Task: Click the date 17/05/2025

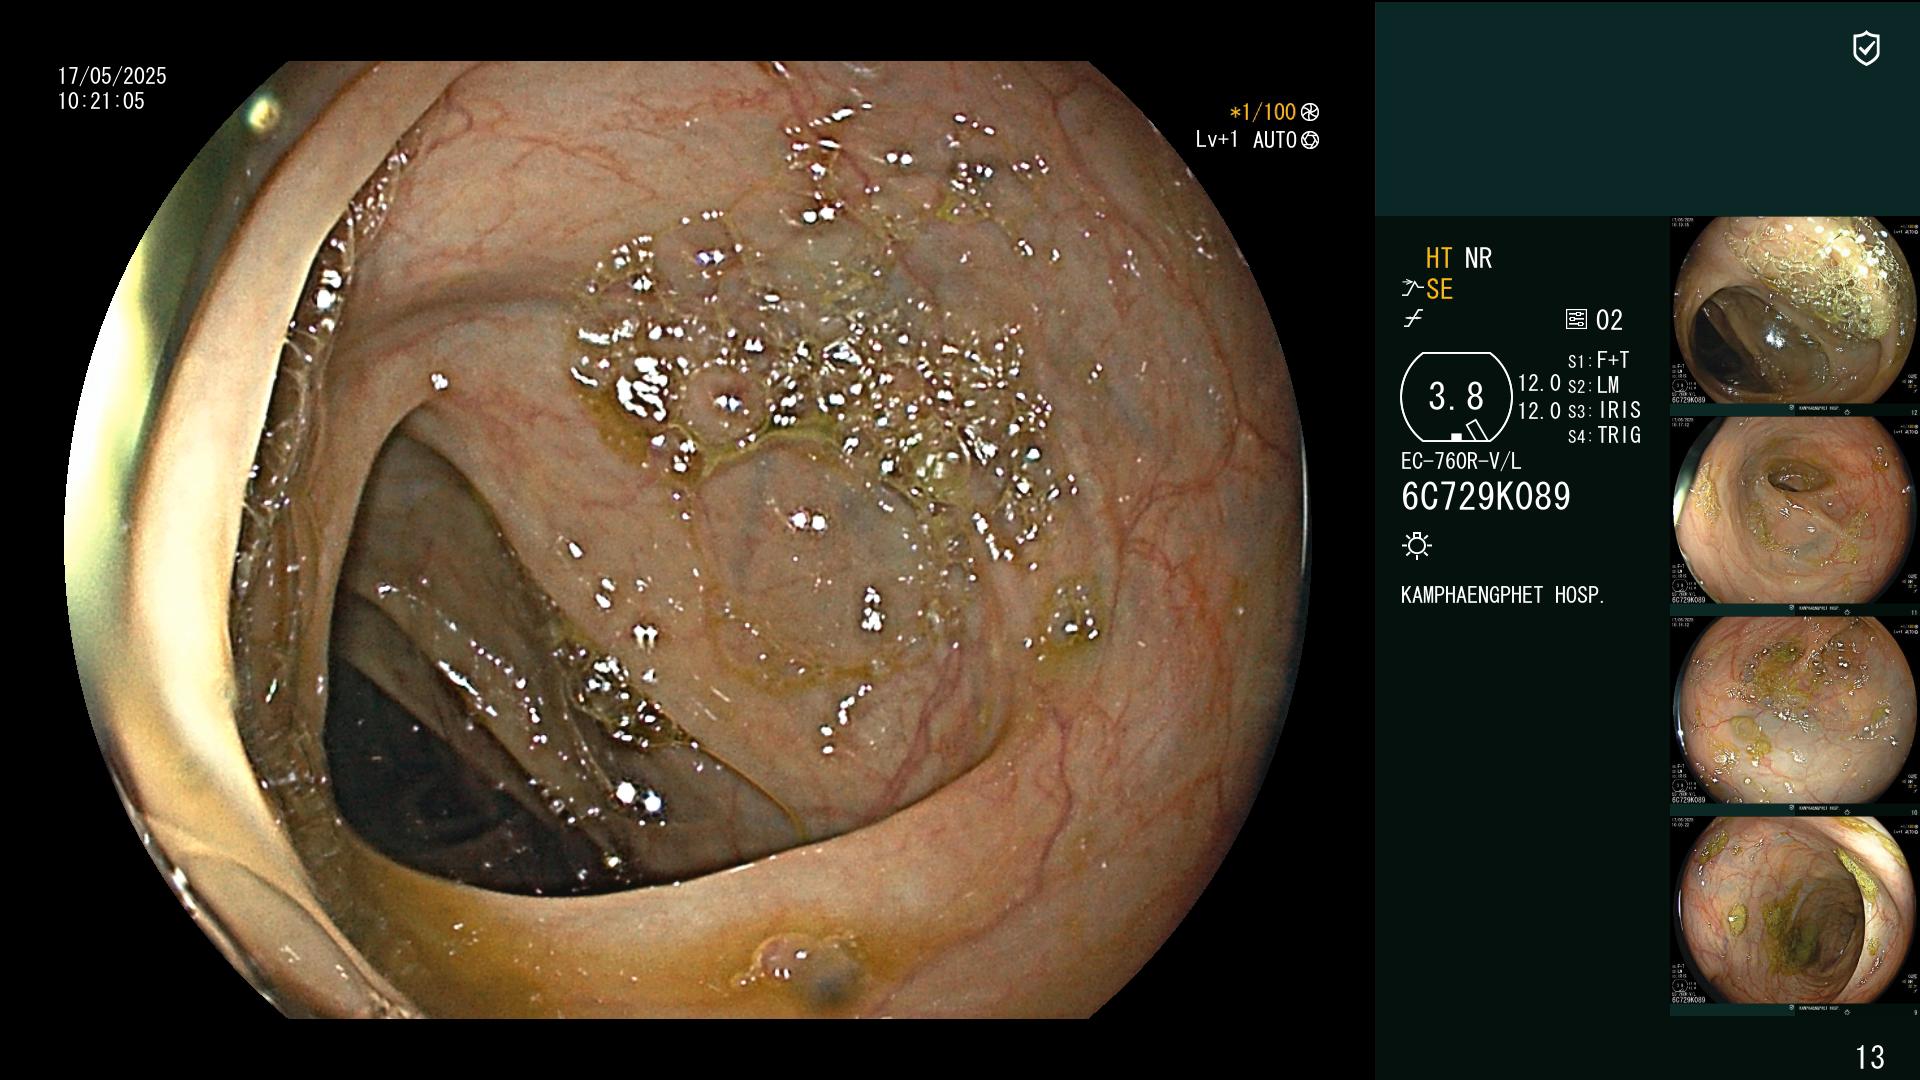Action: 112,76
